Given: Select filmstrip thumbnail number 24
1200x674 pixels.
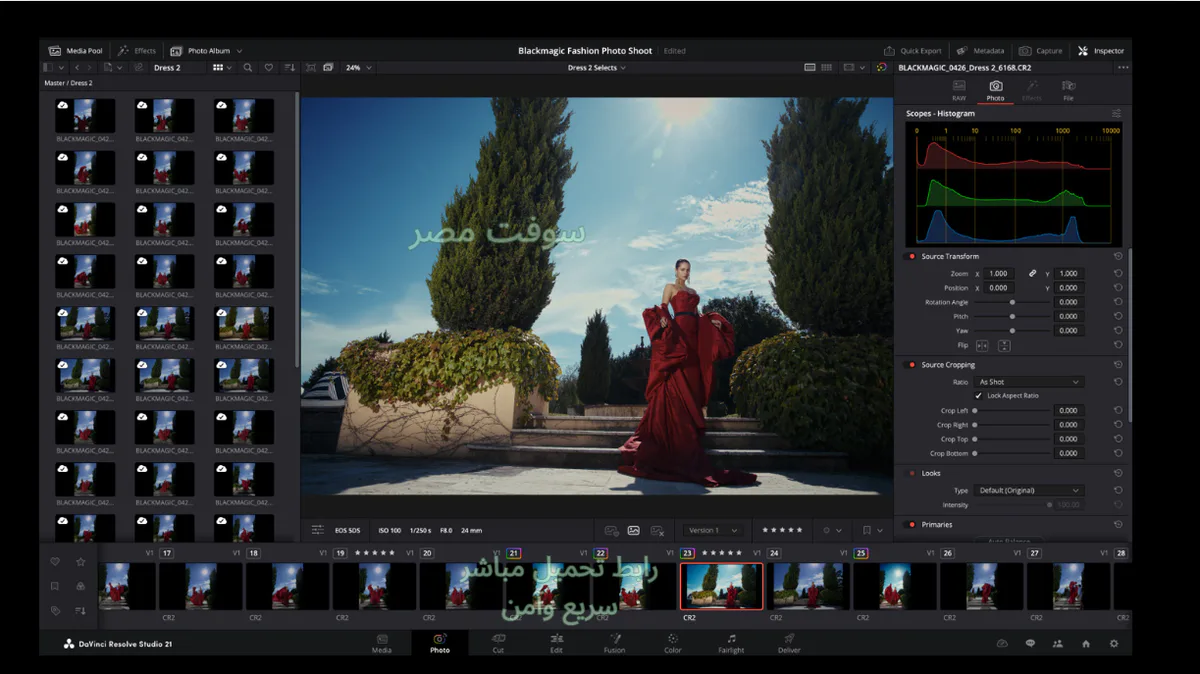Looking at the screenshot, I should click(808, 586).
